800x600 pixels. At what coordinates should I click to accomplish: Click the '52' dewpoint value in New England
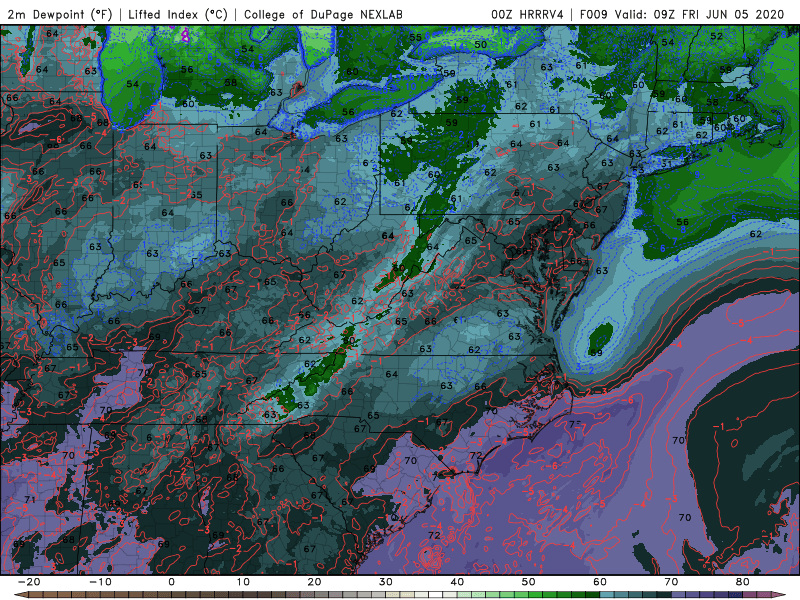(716, 36)
